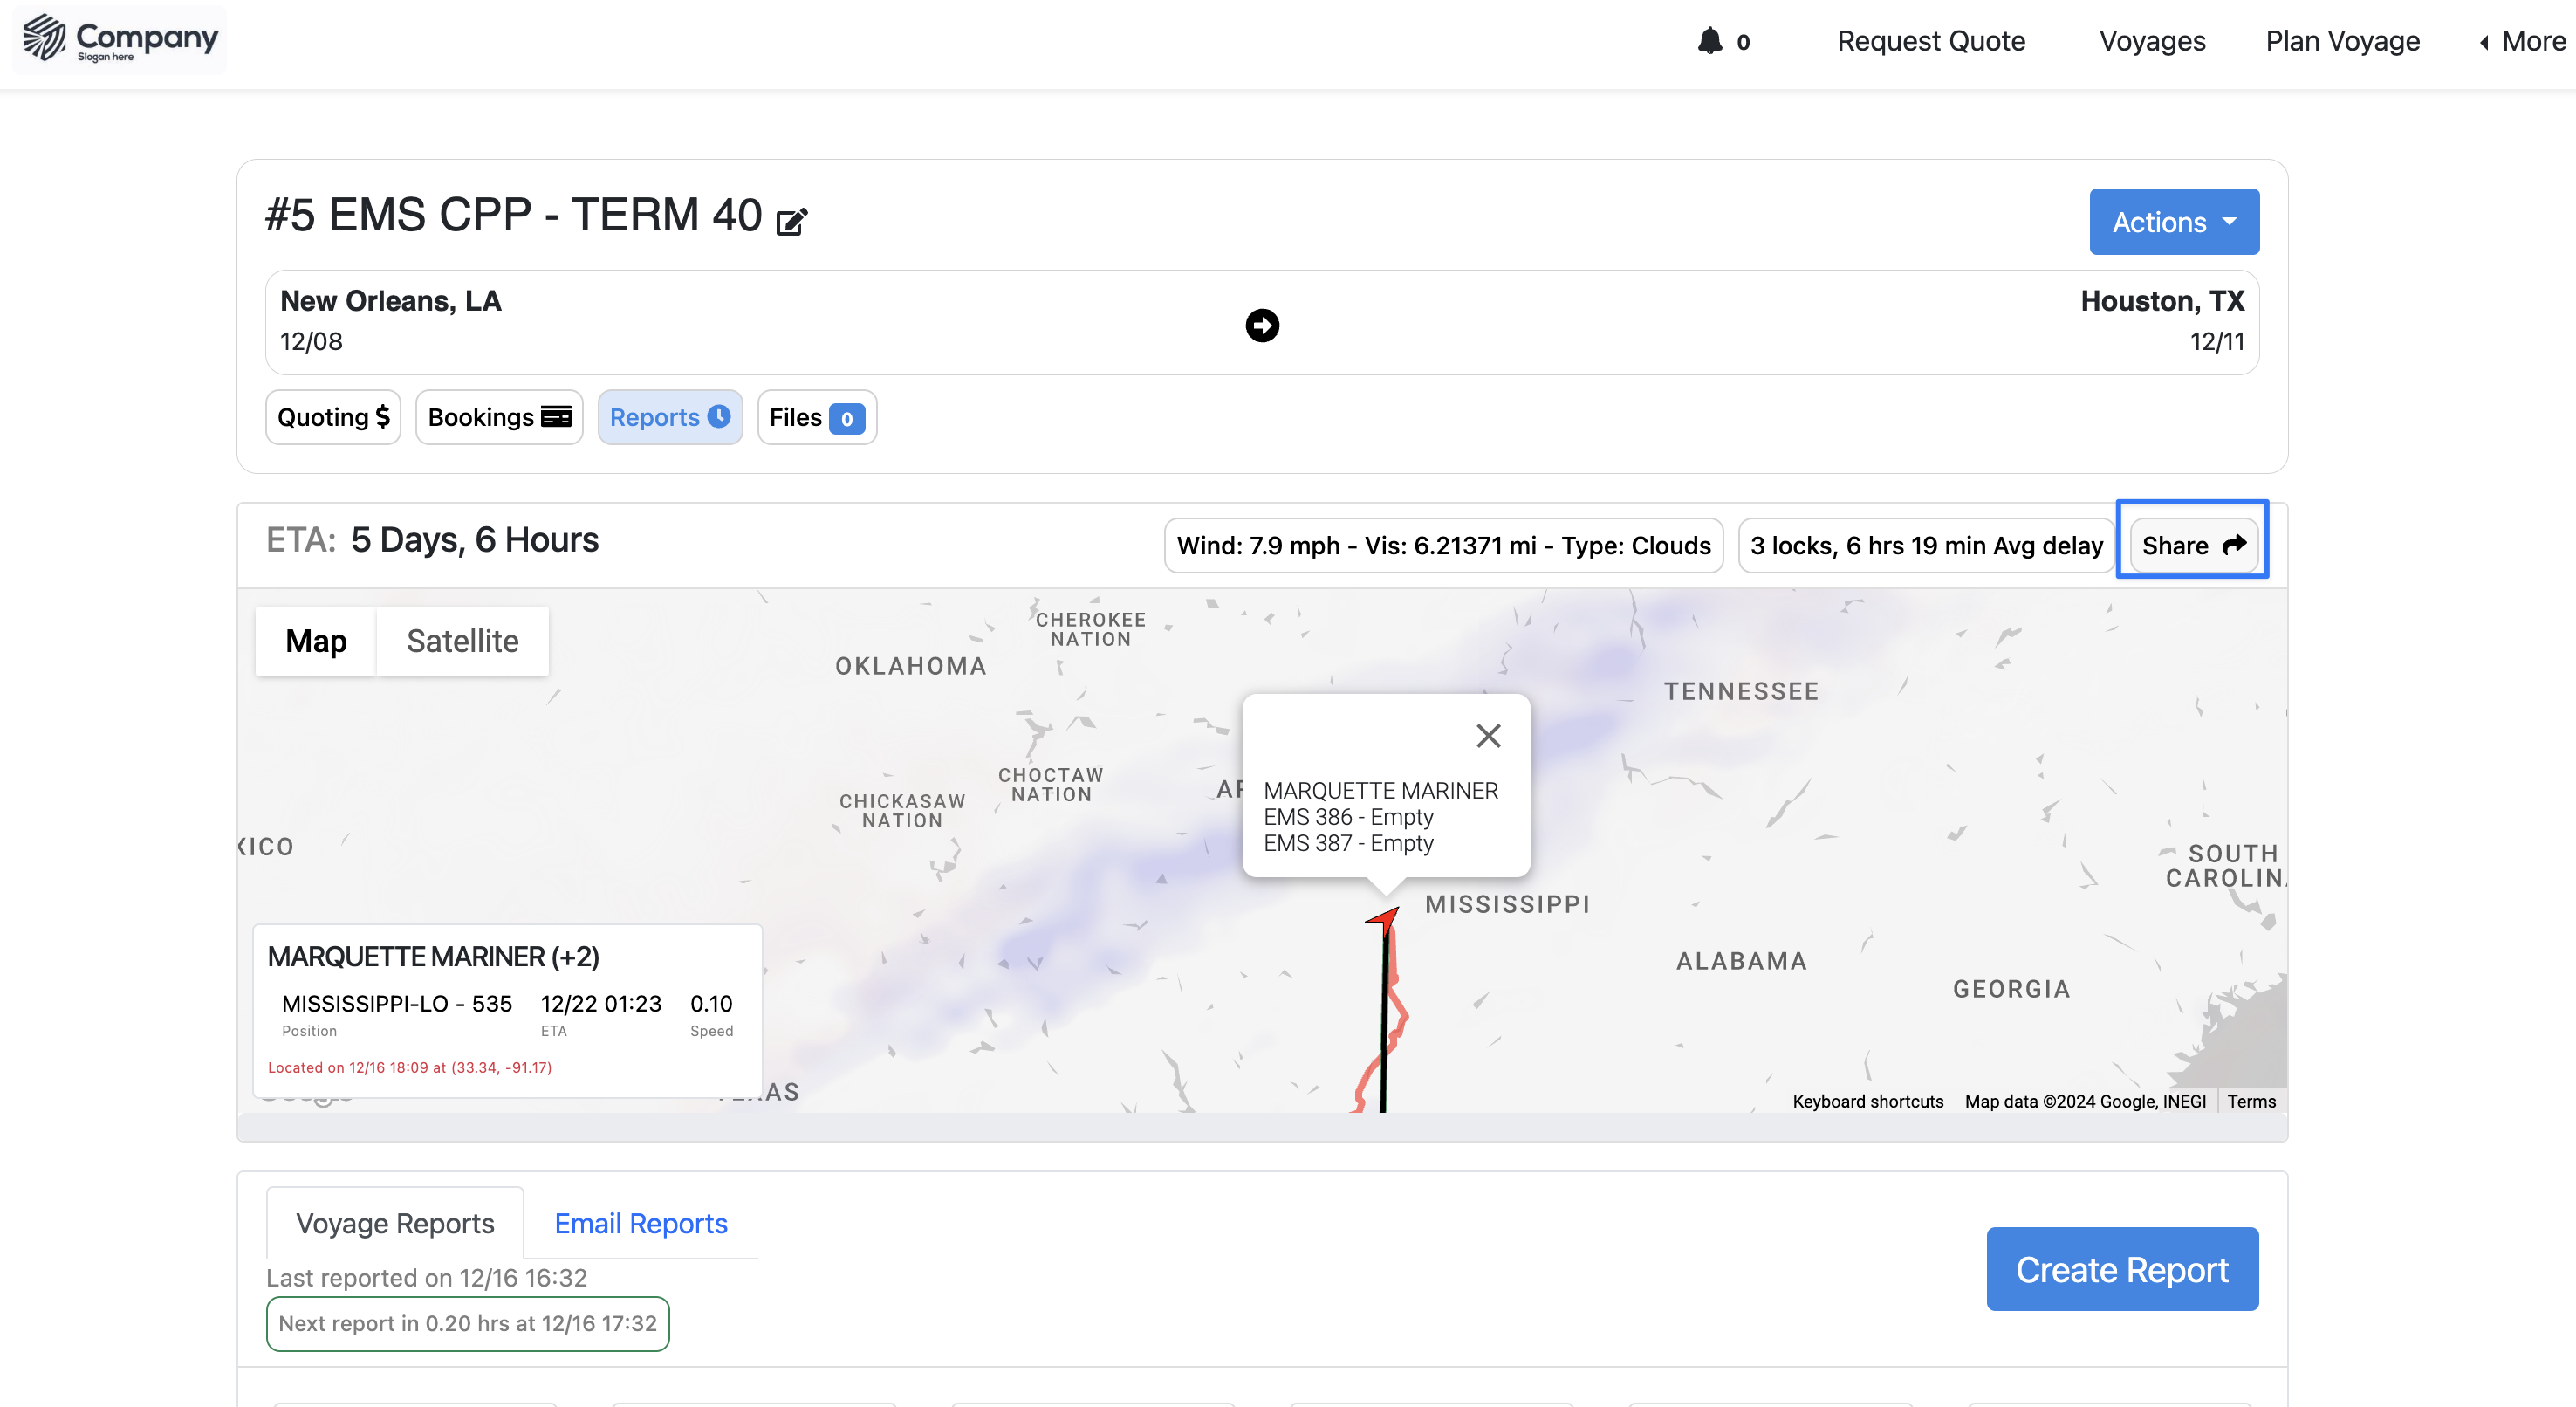Close the Marquette Mariner map popup
Screen dimensions: 2576x1407
point(1488,736)
